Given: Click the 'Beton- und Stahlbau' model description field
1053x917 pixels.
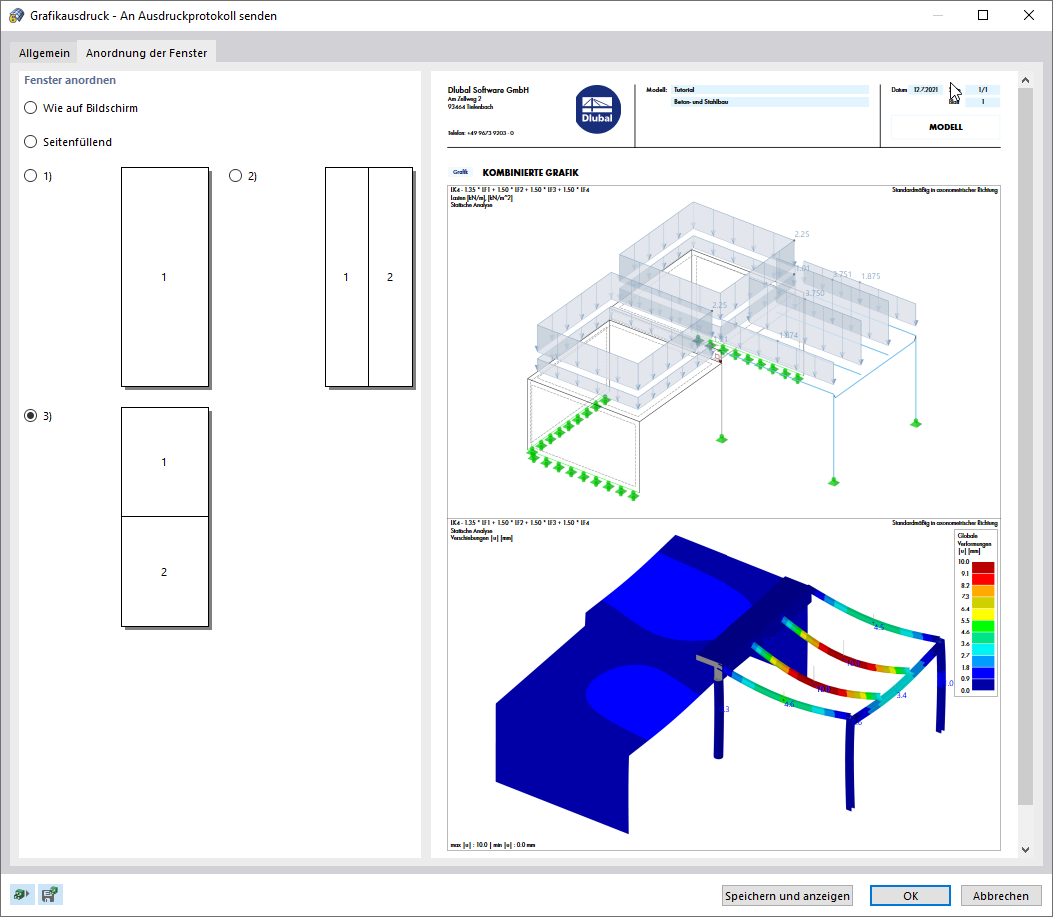Looking at the screenshot, I should [770, 102].
